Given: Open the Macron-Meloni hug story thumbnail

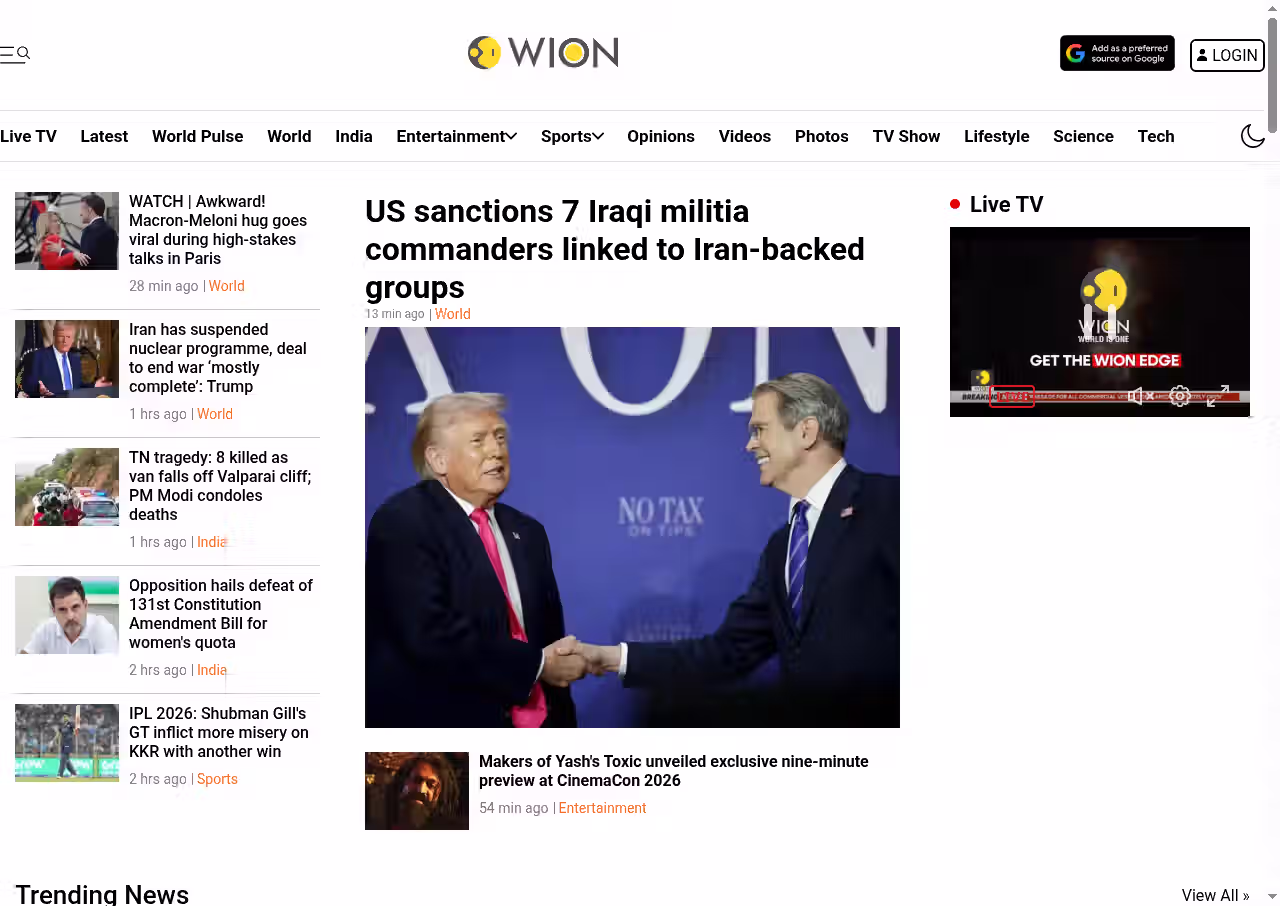Looking at the screenshot, I should (67, 231).
